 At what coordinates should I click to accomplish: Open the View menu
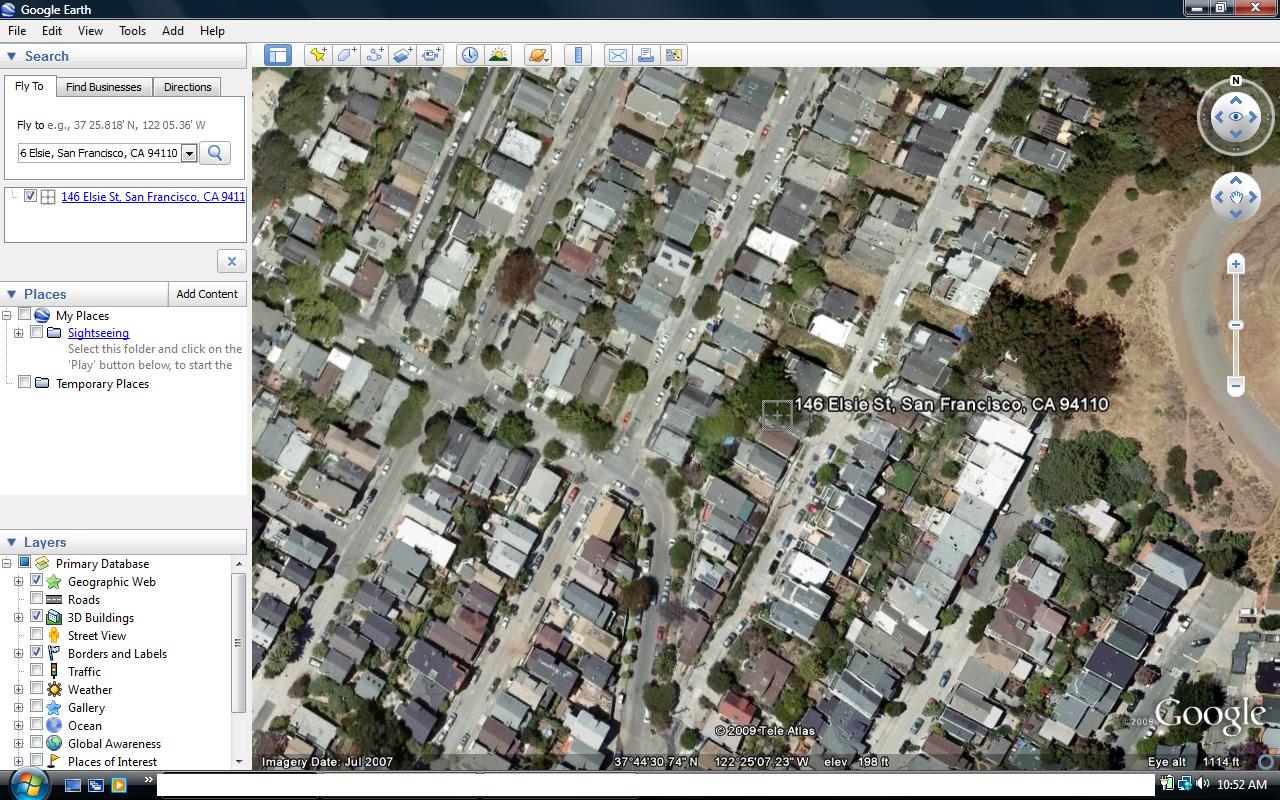tap(90, 31)
